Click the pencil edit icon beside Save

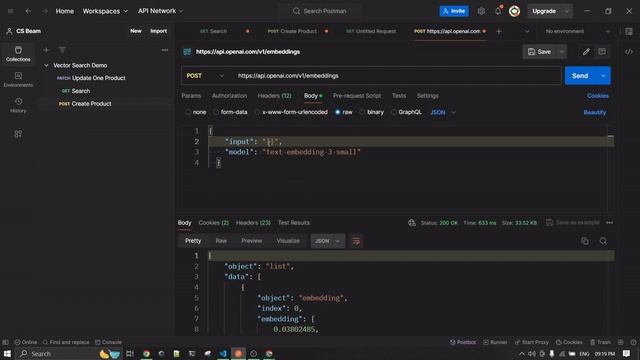point(586,52)
